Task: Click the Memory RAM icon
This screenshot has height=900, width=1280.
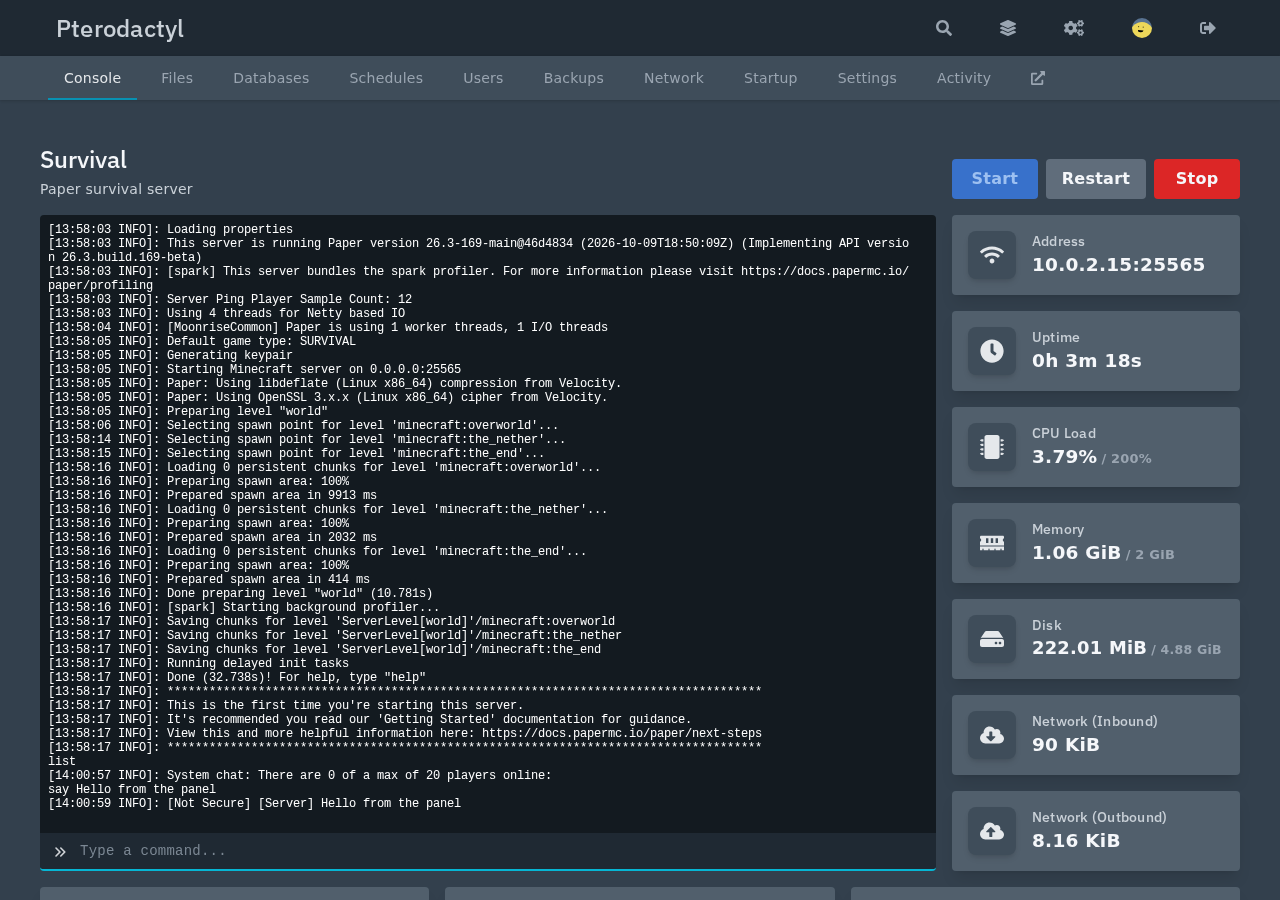Action: (x=992, y=543)
